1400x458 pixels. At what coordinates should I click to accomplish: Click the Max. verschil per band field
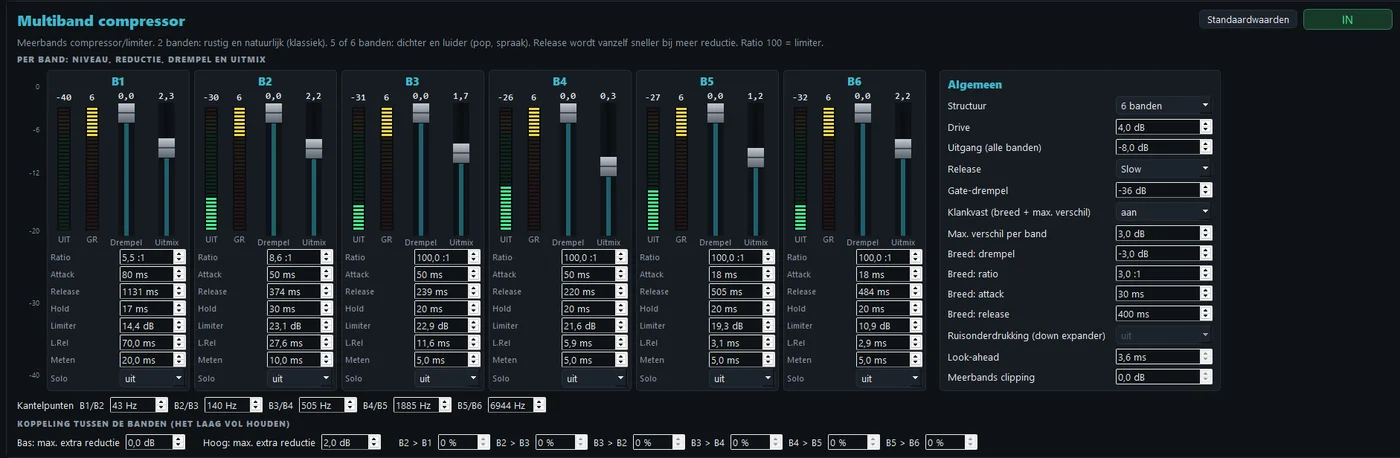pyautogui.click(x=1164, y=233)
